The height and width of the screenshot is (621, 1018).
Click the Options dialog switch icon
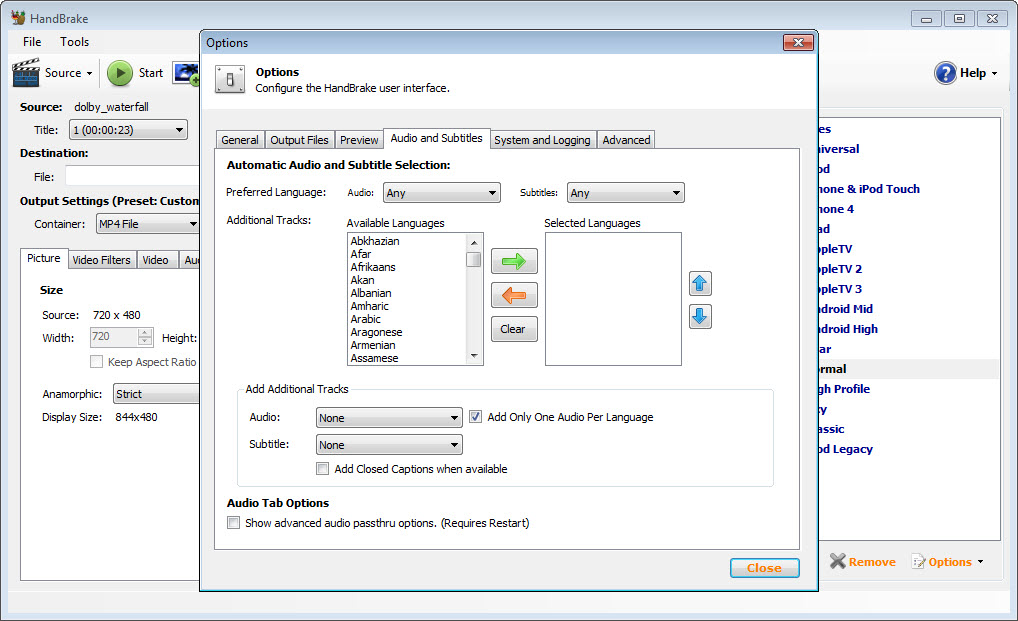tap(230, 80)
